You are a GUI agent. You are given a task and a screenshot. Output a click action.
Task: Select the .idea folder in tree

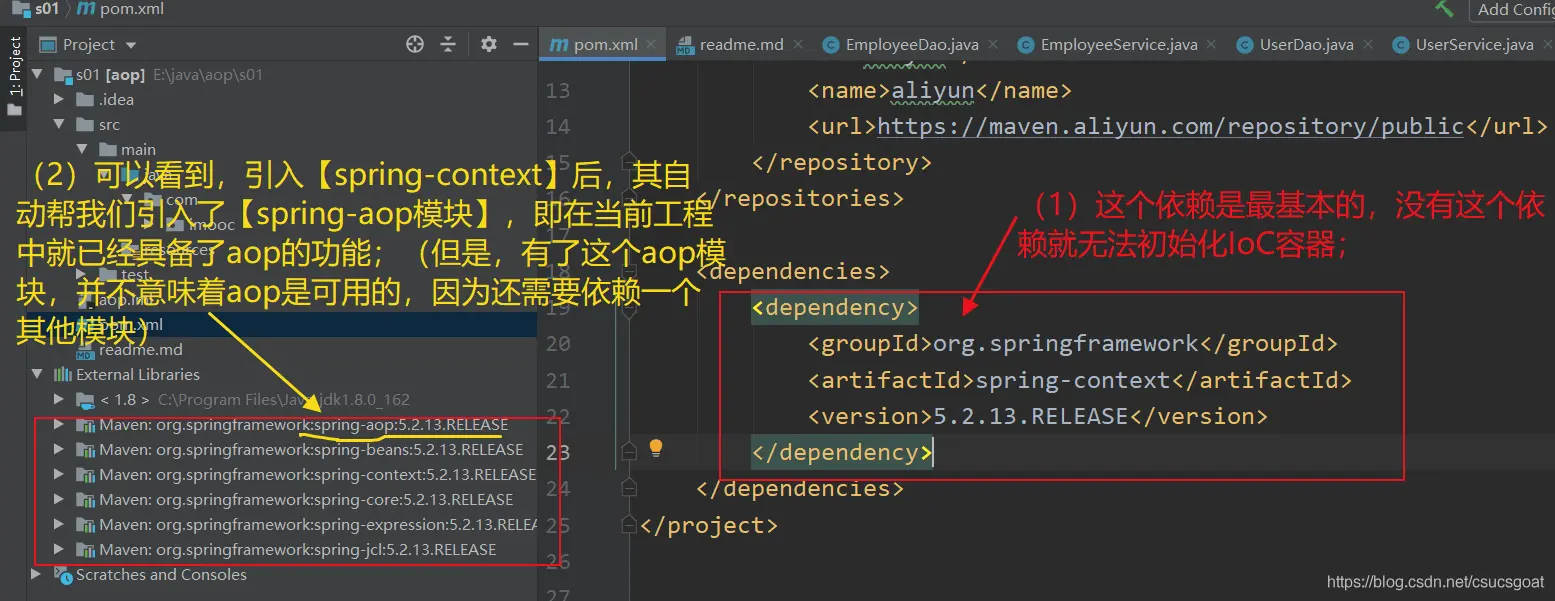click(116, 100)
